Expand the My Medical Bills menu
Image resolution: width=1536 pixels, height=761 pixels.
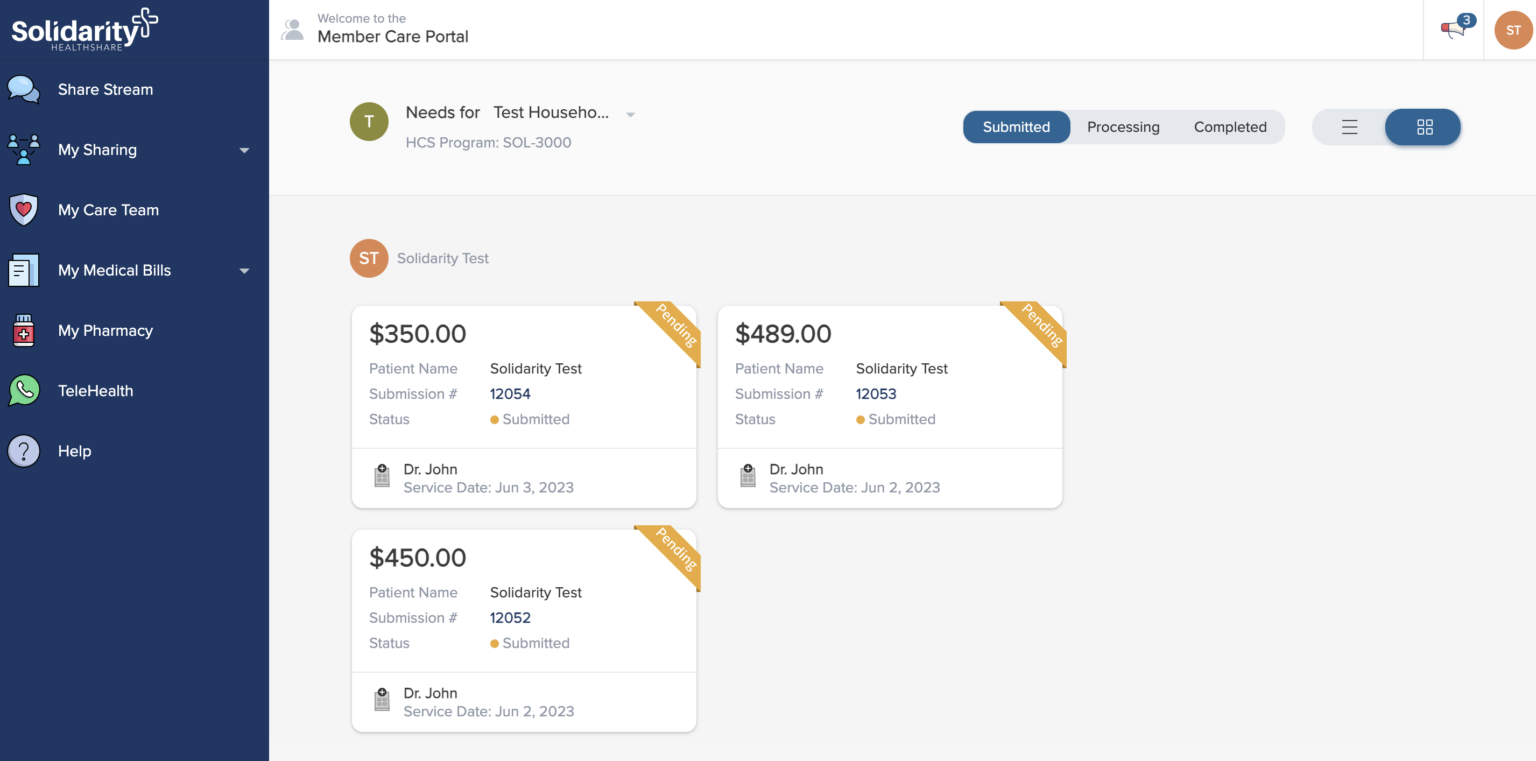coord(244,270)
